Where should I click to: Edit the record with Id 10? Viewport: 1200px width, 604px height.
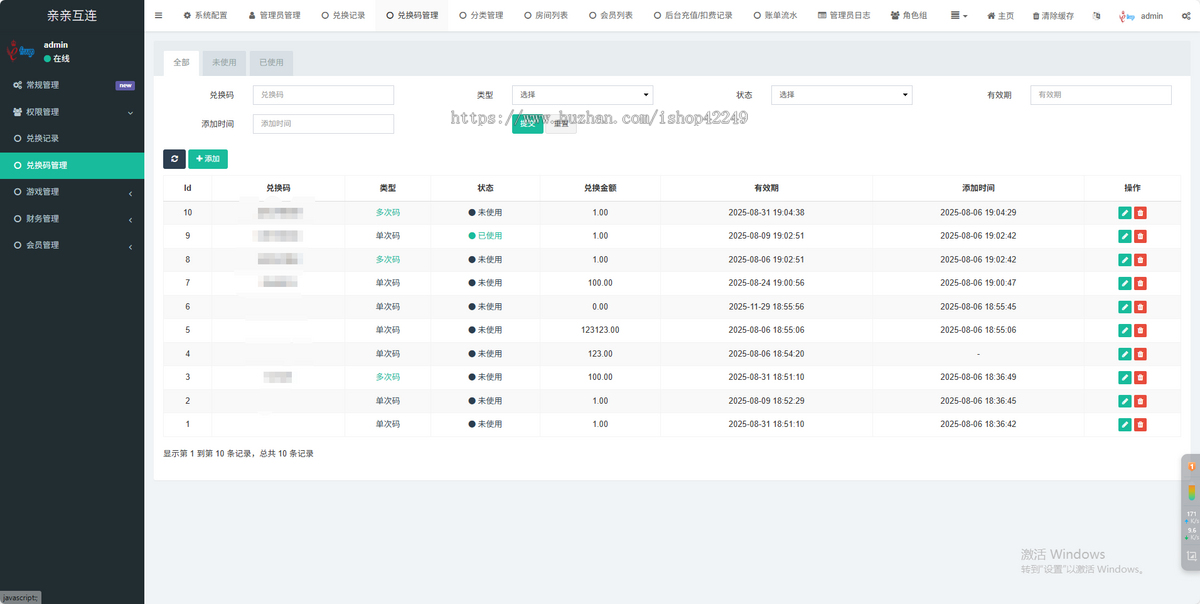tap(1125, 213)
